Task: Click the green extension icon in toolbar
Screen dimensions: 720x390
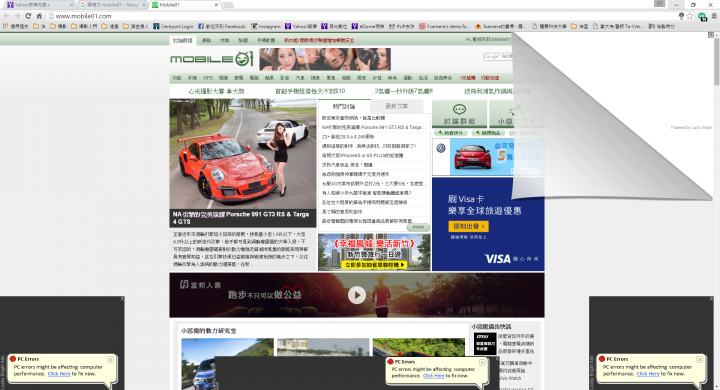Action: coord(702,17)
